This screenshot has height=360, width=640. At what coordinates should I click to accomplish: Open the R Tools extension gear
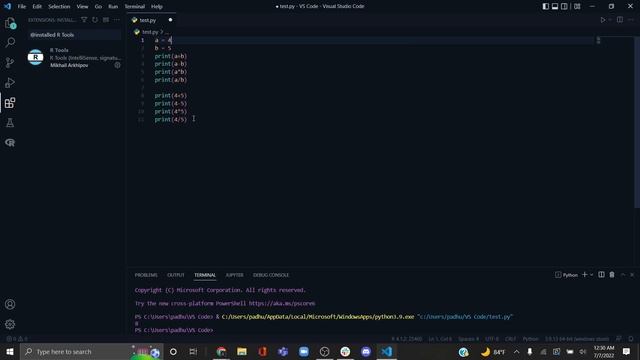pyautogui.click(x=118, y=65)
